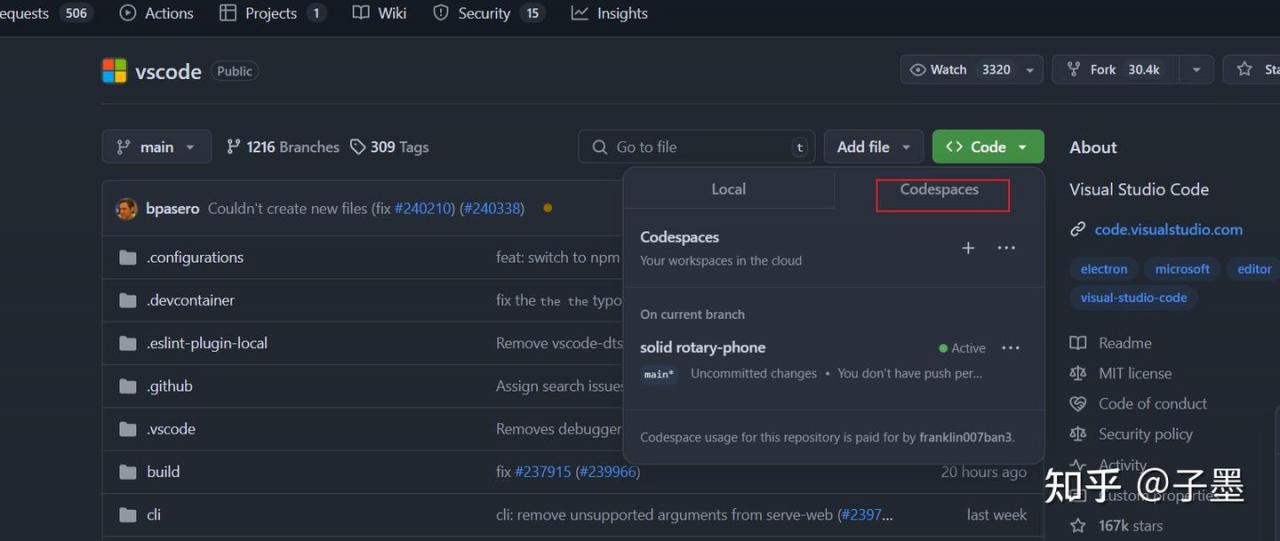This screenshot has height=541, width=1280.
Task: Open build commit link #237915
Action: 543,472
